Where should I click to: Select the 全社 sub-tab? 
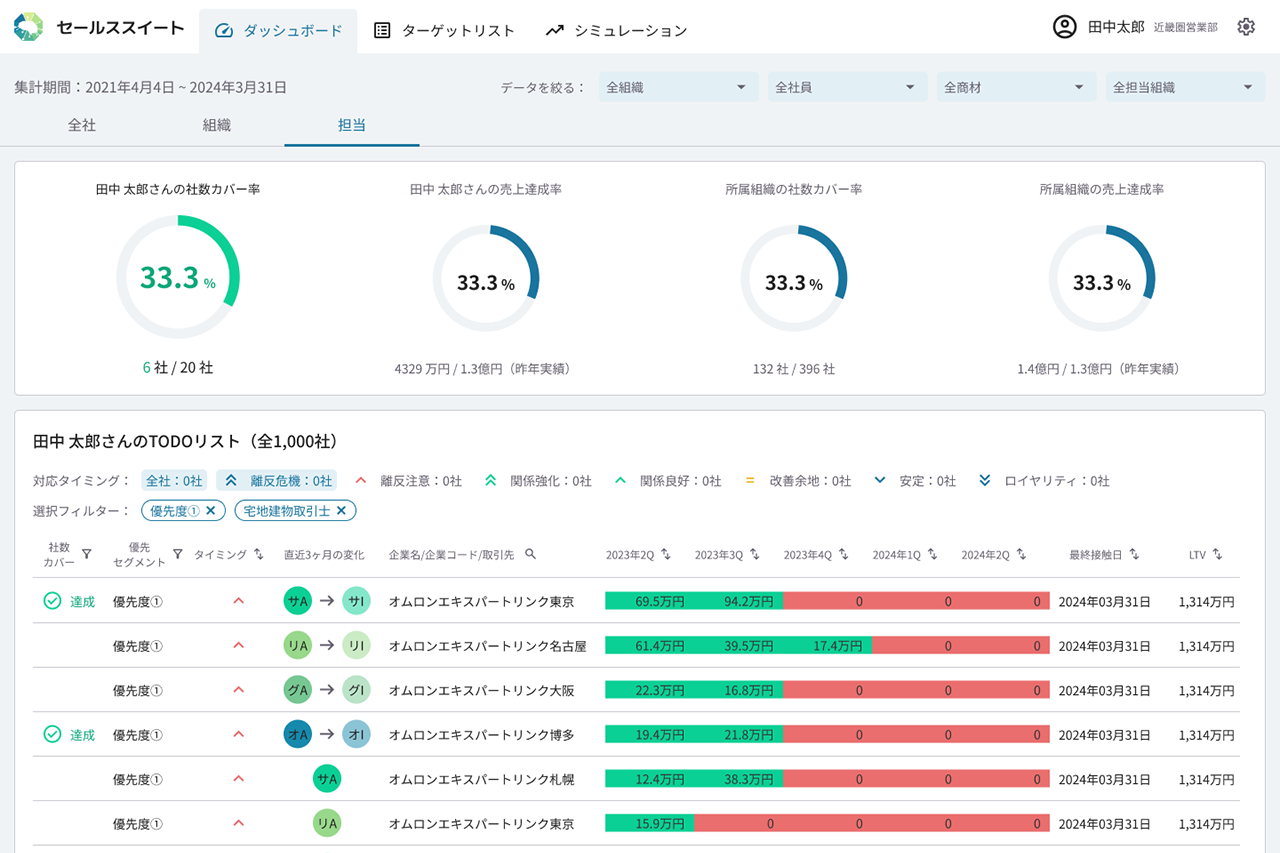coord(82,126)
